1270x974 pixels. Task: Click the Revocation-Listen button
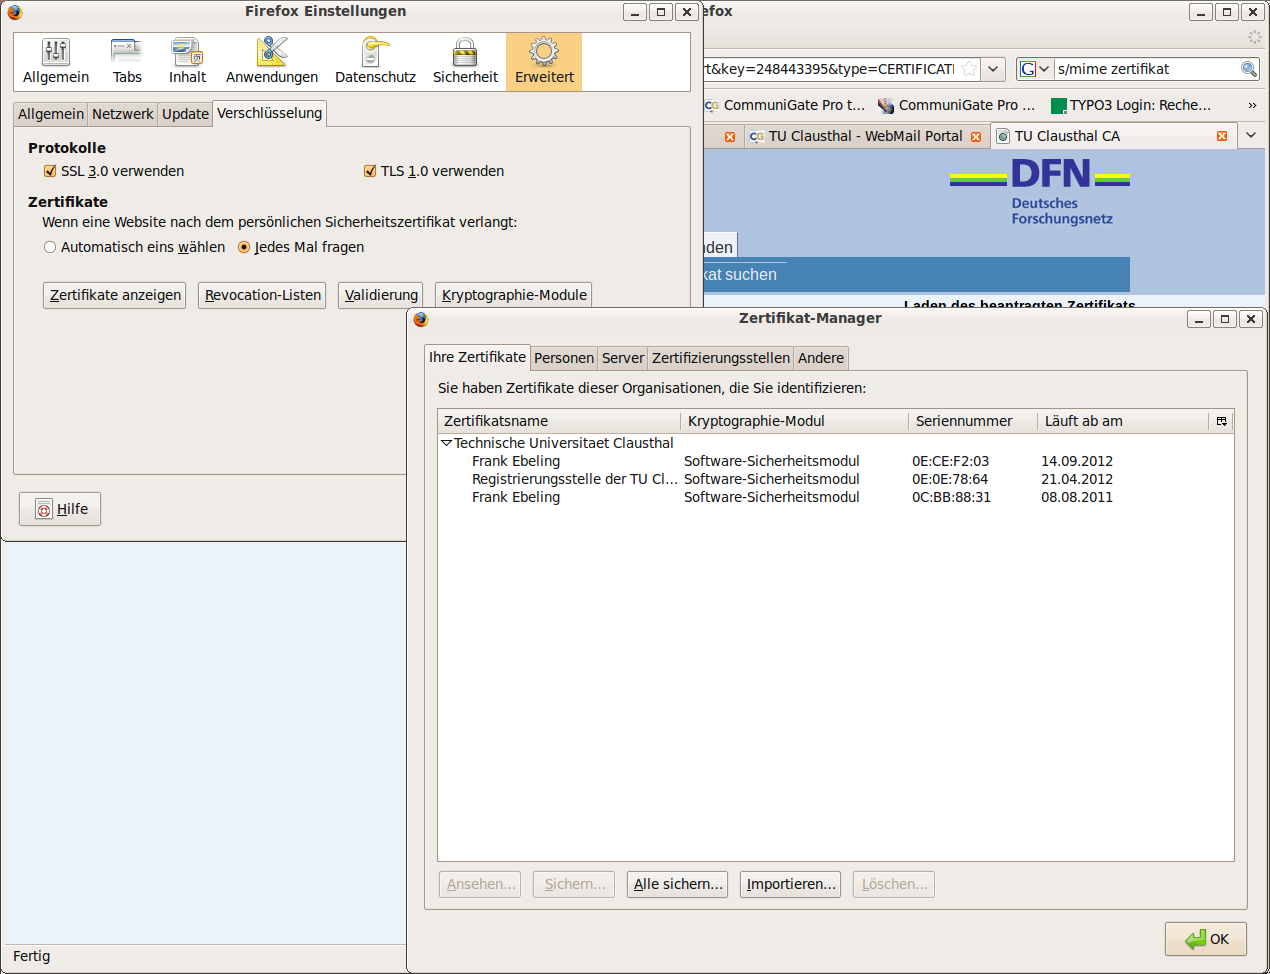point(262,295)
